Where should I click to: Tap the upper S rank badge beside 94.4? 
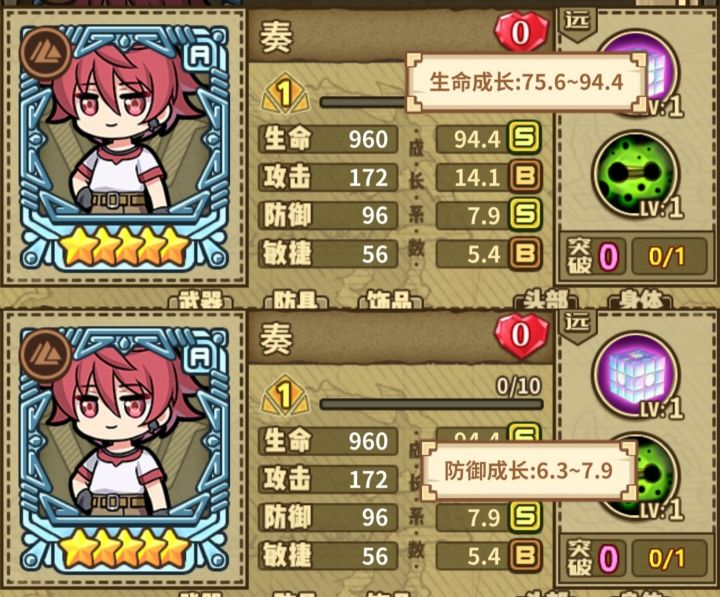click(x=524, y=137)
